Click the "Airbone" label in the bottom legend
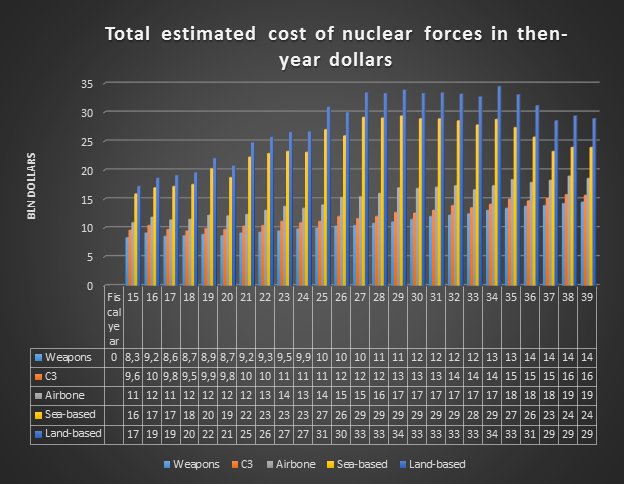 point(296,464)
